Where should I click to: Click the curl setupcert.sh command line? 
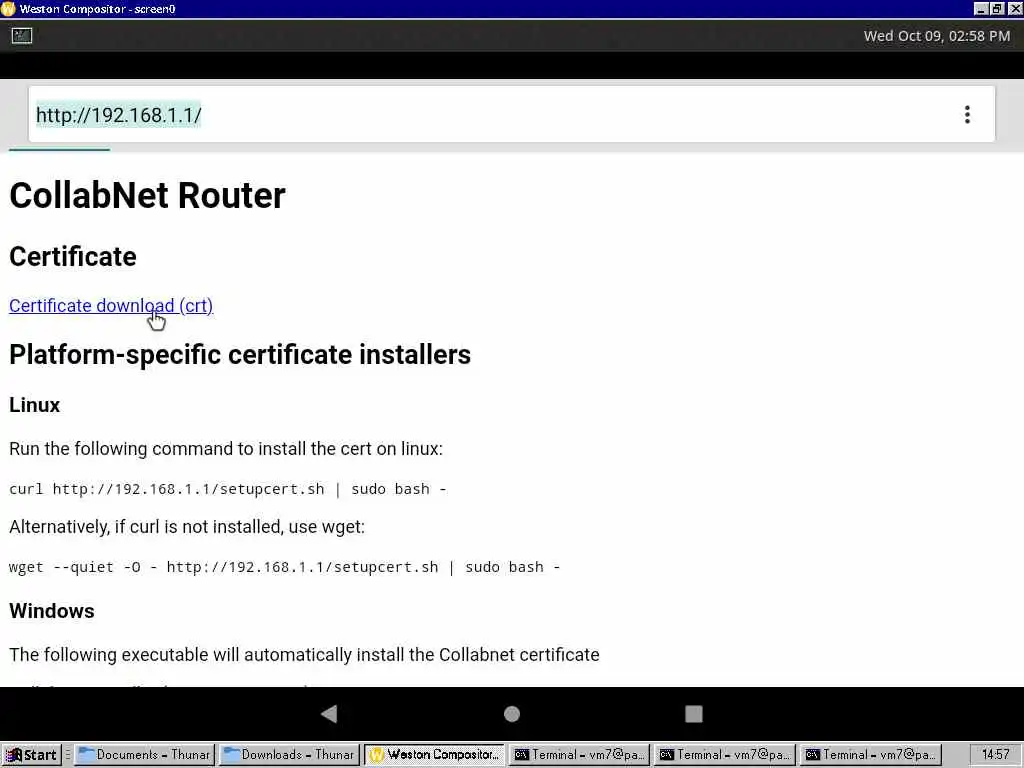[x=228, y=489]
